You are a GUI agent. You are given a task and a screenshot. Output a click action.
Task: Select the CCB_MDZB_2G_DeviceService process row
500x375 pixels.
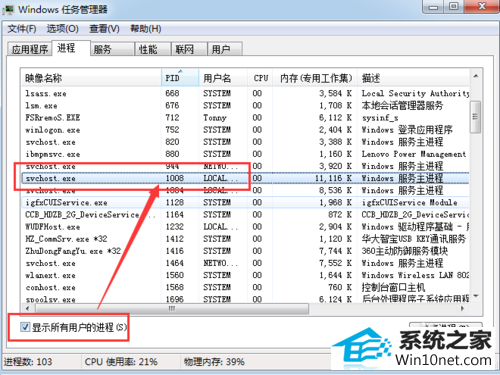pos(245,215)
